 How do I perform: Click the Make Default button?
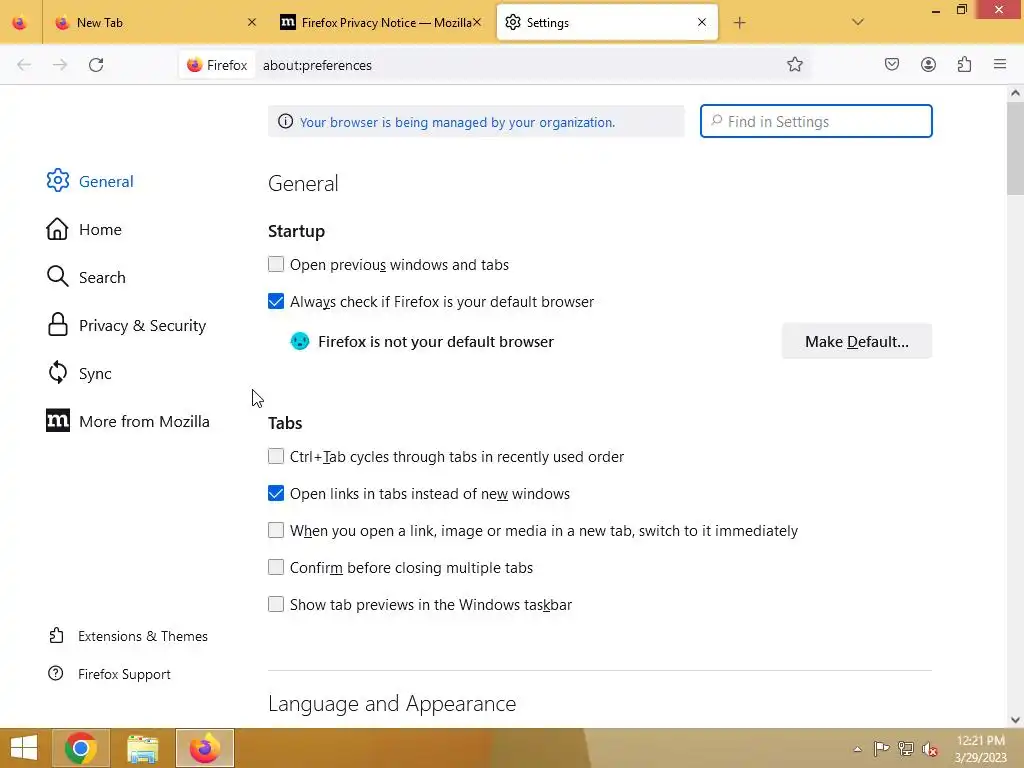coord(856,342)
